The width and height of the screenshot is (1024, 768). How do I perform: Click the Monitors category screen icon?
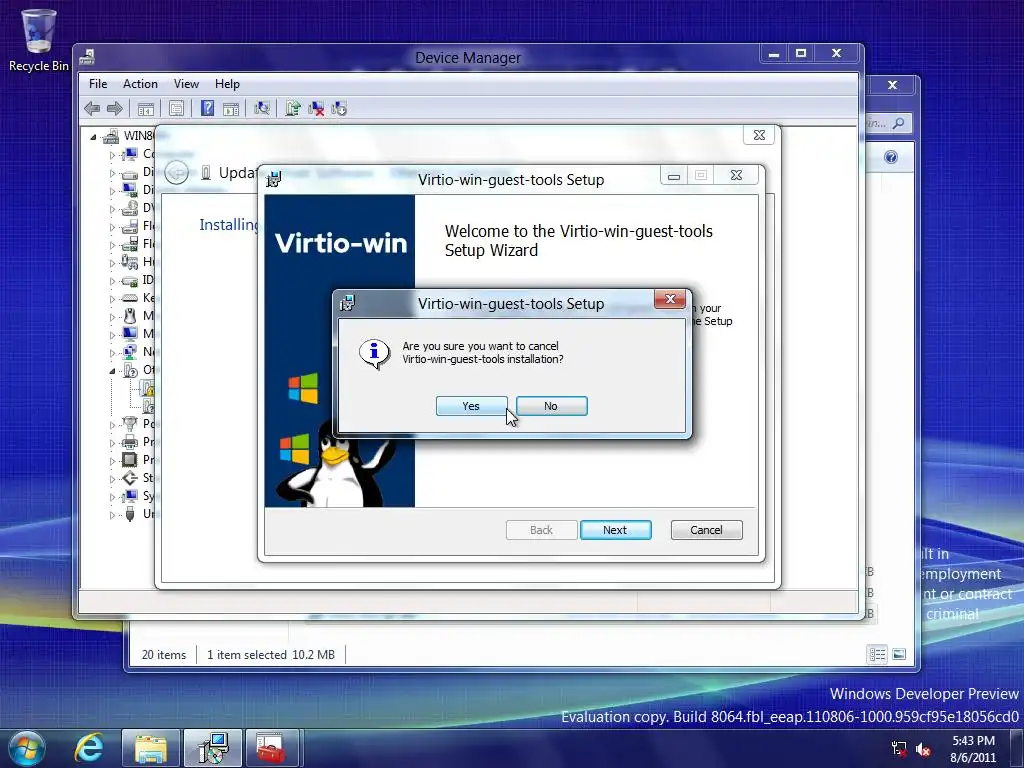pos(130,334)
